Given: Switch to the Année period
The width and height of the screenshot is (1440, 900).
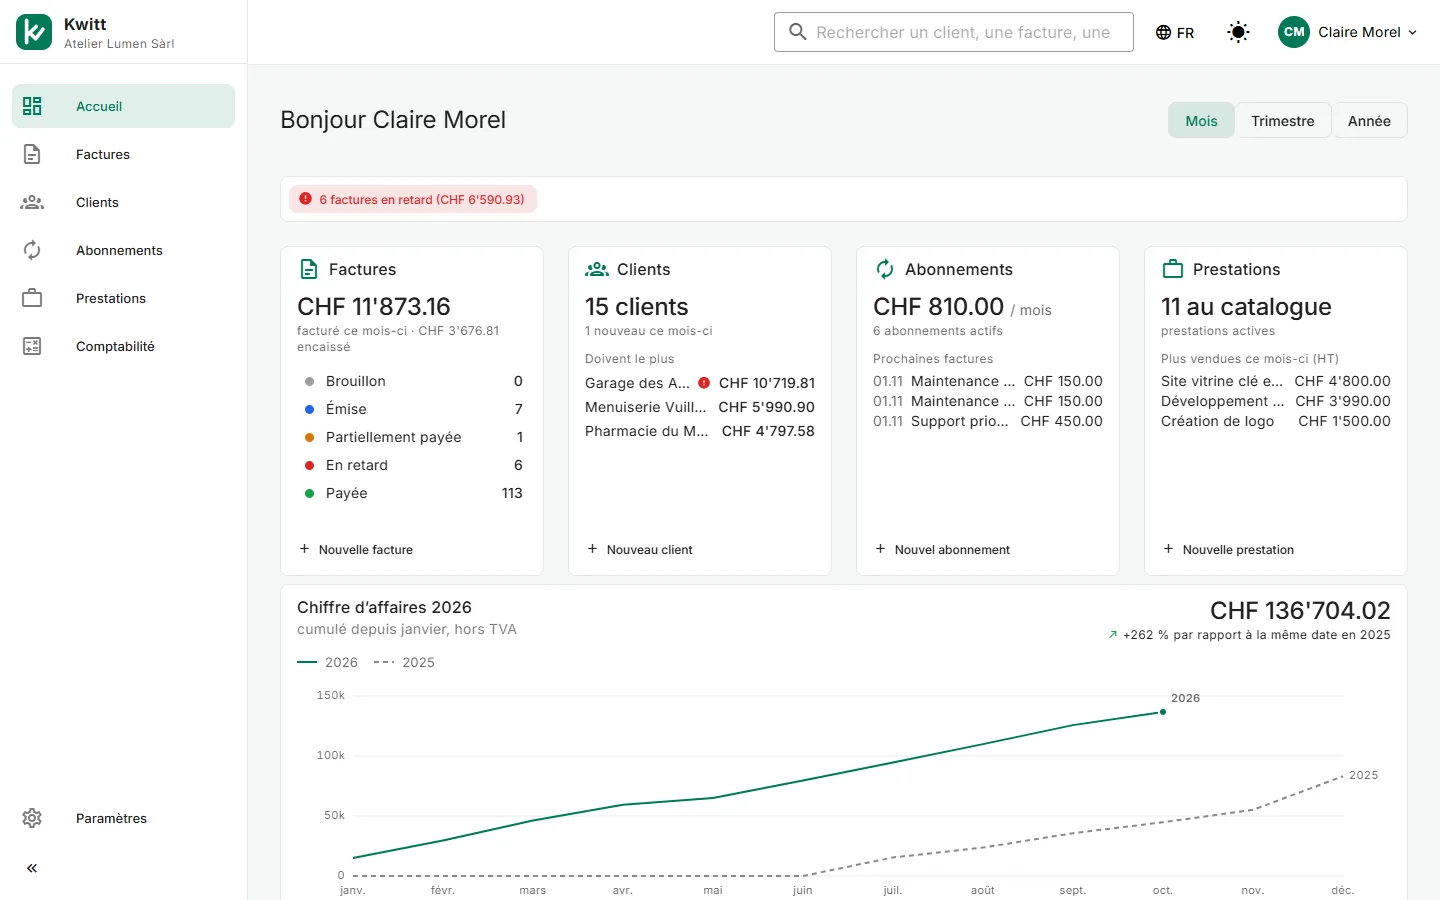Looking at the screenshot, I should 1369,121.
